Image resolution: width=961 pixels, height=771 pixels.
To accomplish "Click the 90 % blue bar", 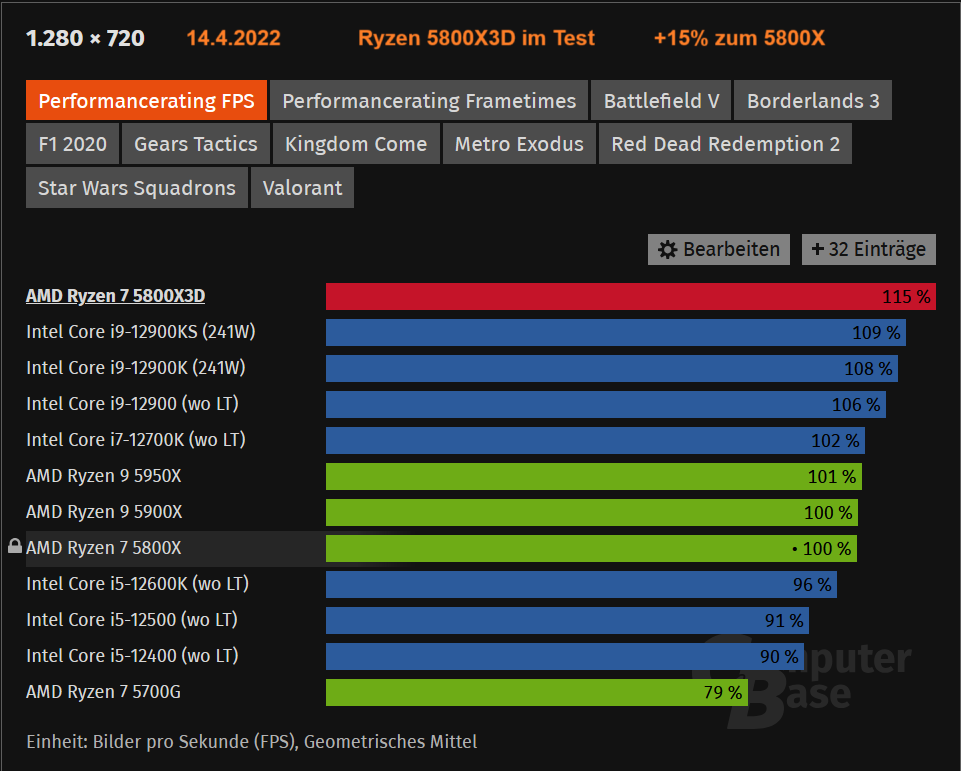I will pos(565,657).
